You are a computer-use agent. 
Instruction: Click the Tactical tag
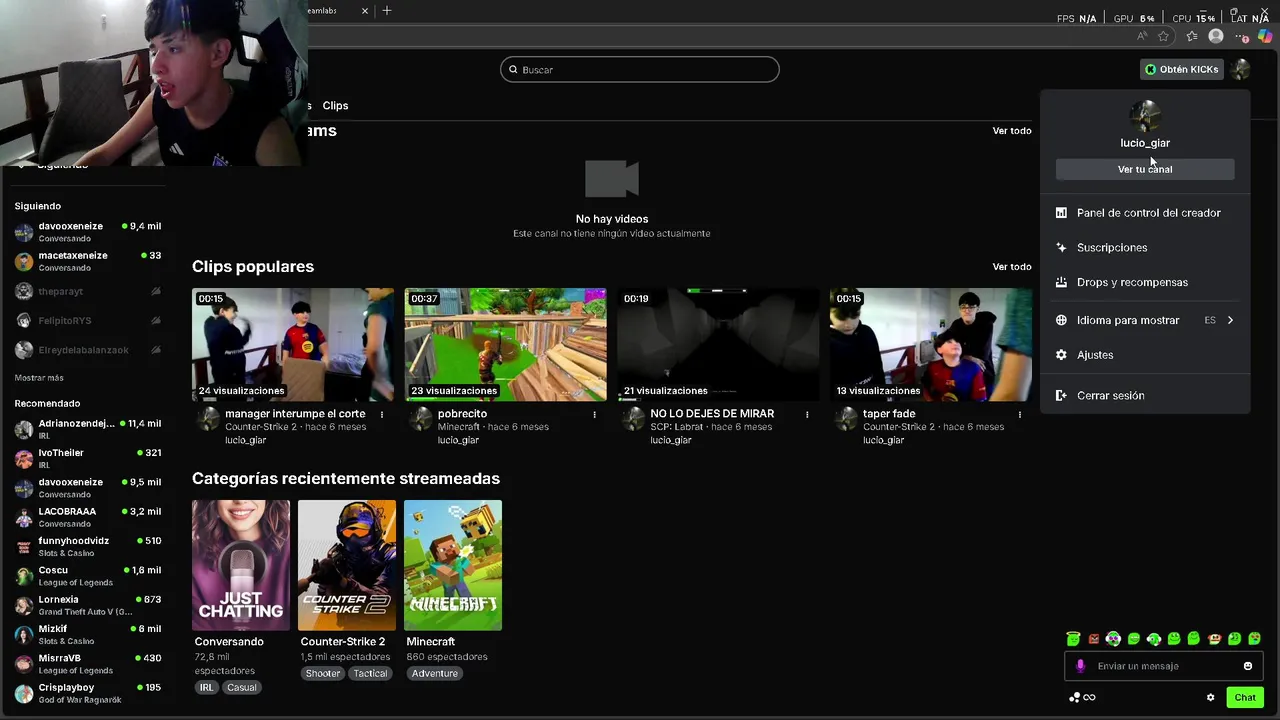(370, 674)
